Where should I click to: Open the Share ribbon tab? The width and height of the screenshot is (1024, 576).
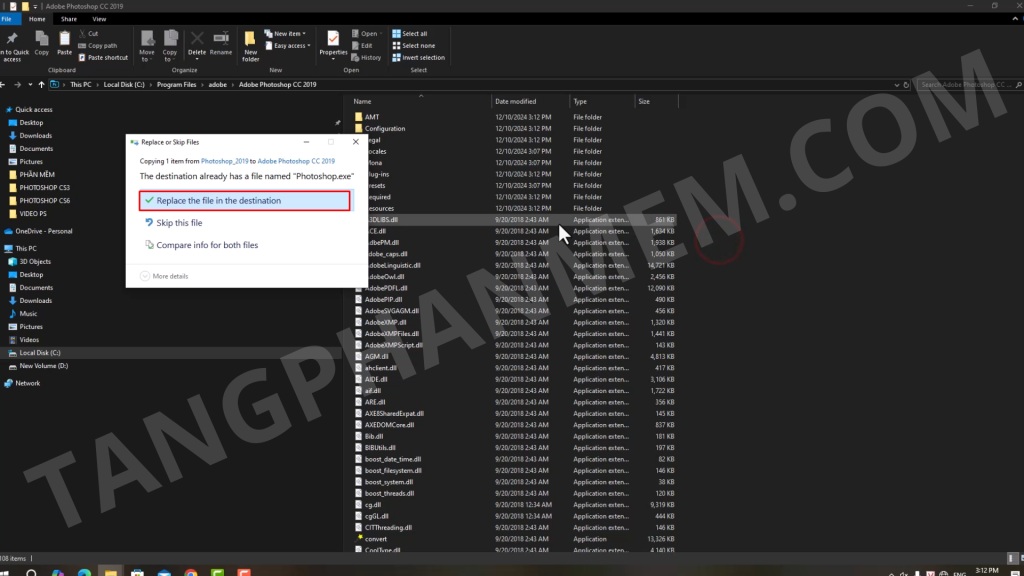[69, 19]
